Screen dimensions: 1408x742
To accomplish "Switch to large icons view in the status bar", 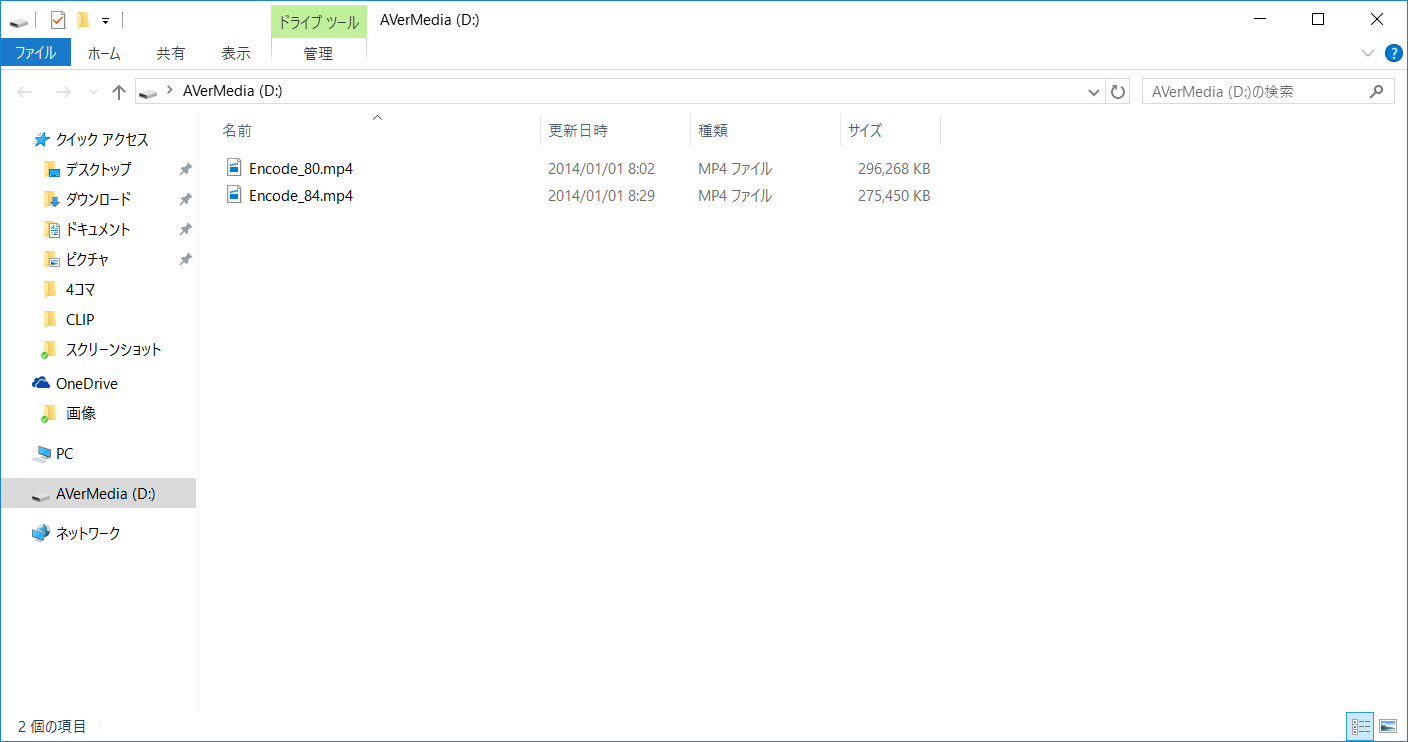I will (1387, 726).
